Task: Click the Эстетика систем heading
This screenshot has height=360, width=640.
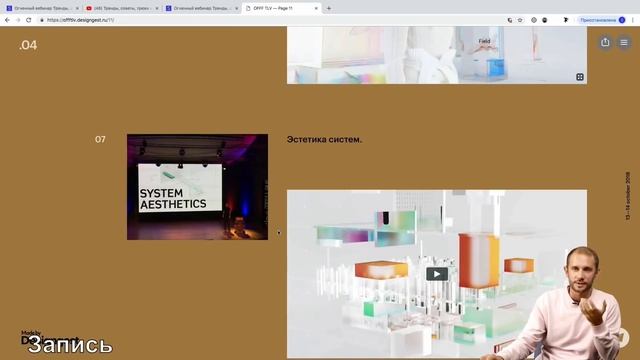Action: coord(324,140)
